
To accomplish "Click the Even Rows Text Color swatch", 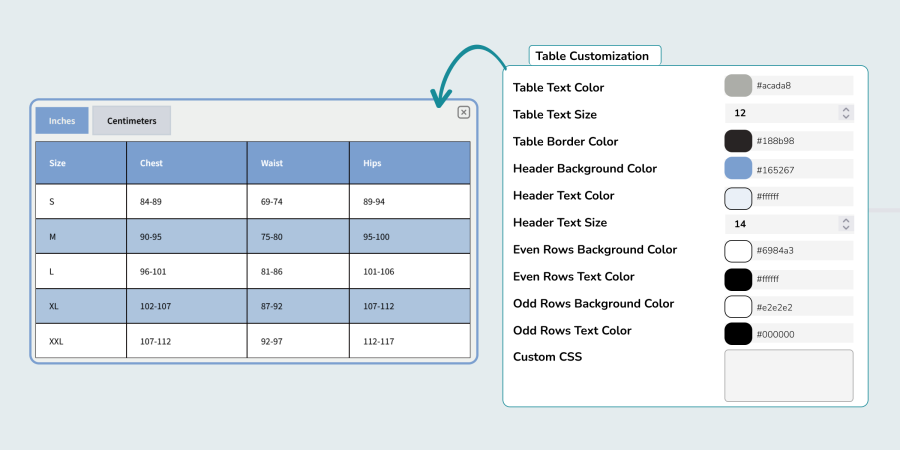I will click(738, 278).
